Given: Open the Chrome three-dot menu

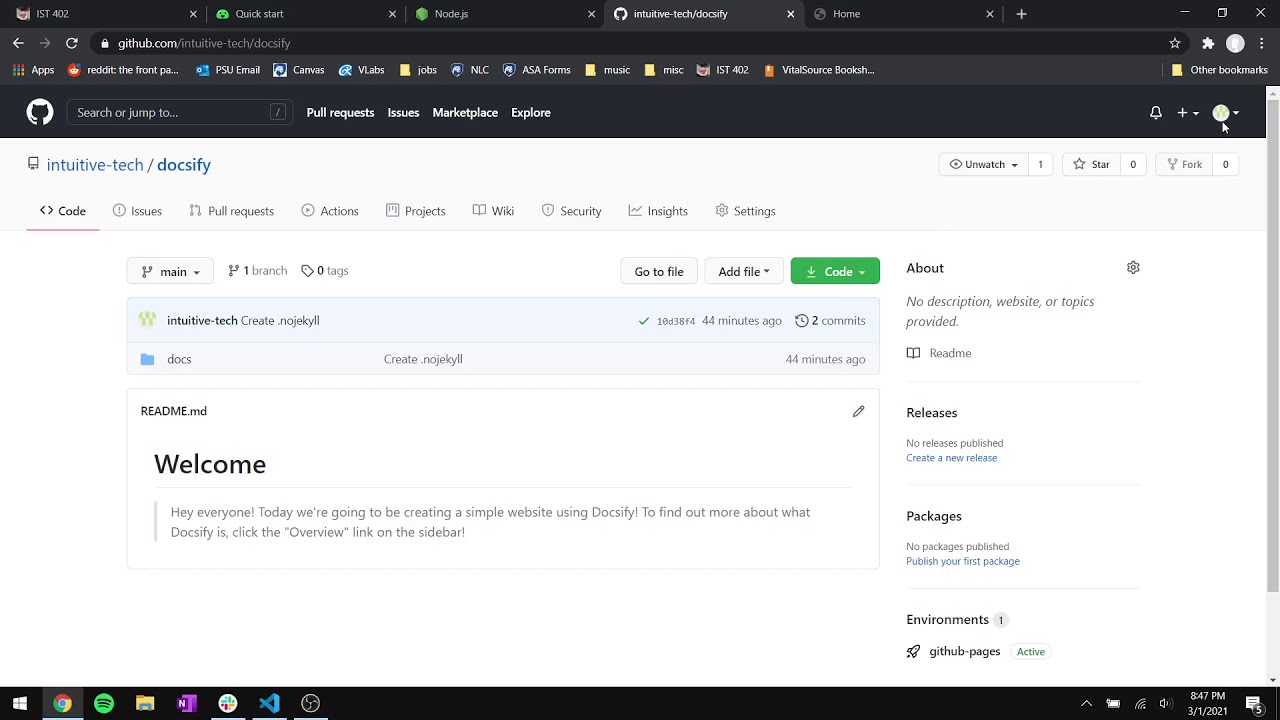Looking at the screenshot, I should (1262, 43).
